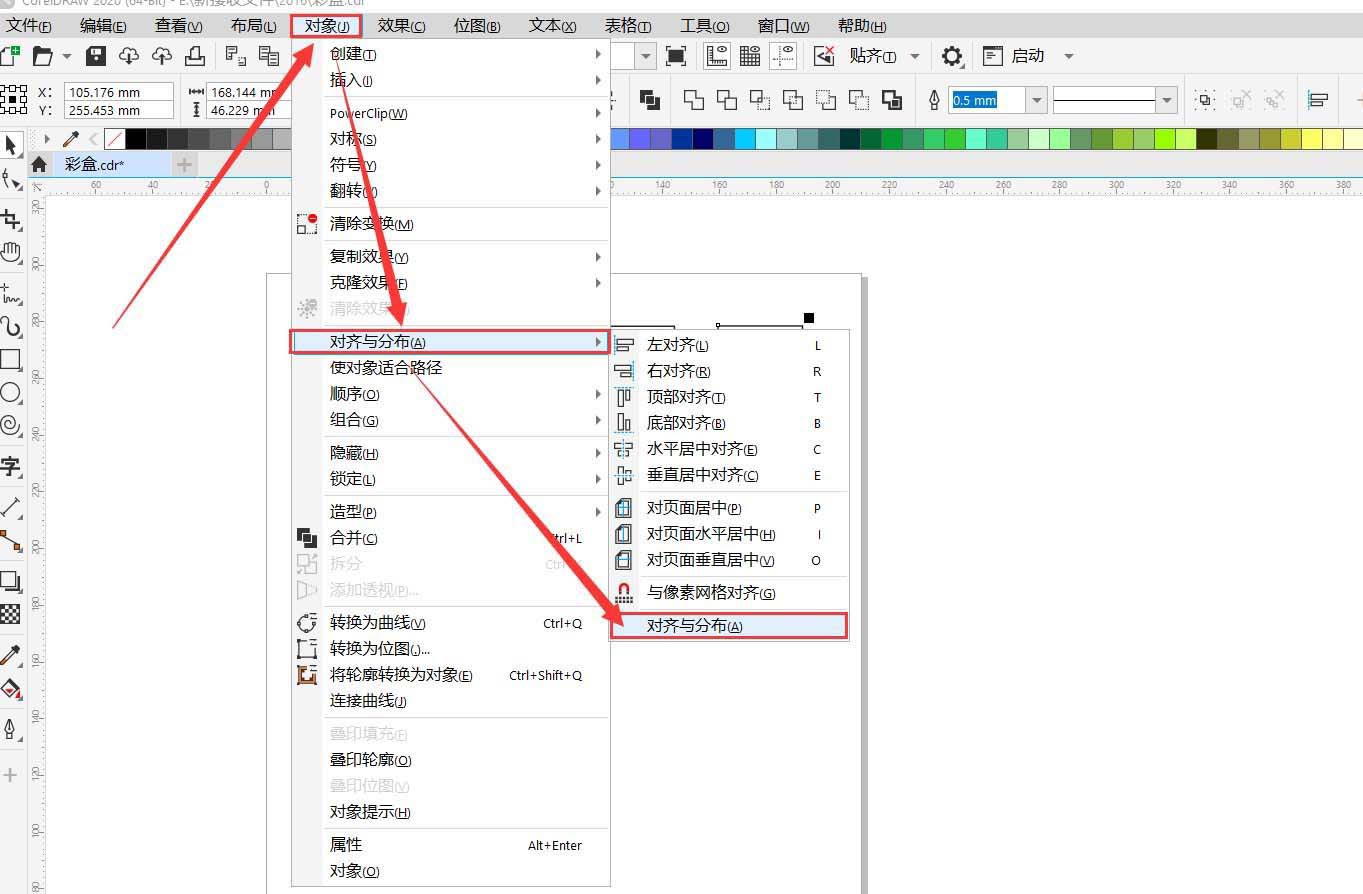1363x894 pixels.
Task: Open the Options gear settings
Action: pyautogui.click(x=952, y=57)
